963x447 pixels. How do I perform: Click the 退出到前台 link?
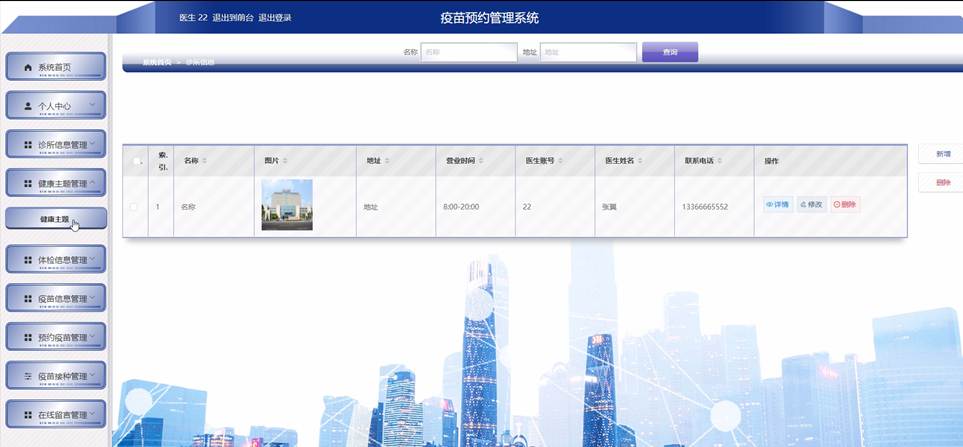tap(233, 18)
